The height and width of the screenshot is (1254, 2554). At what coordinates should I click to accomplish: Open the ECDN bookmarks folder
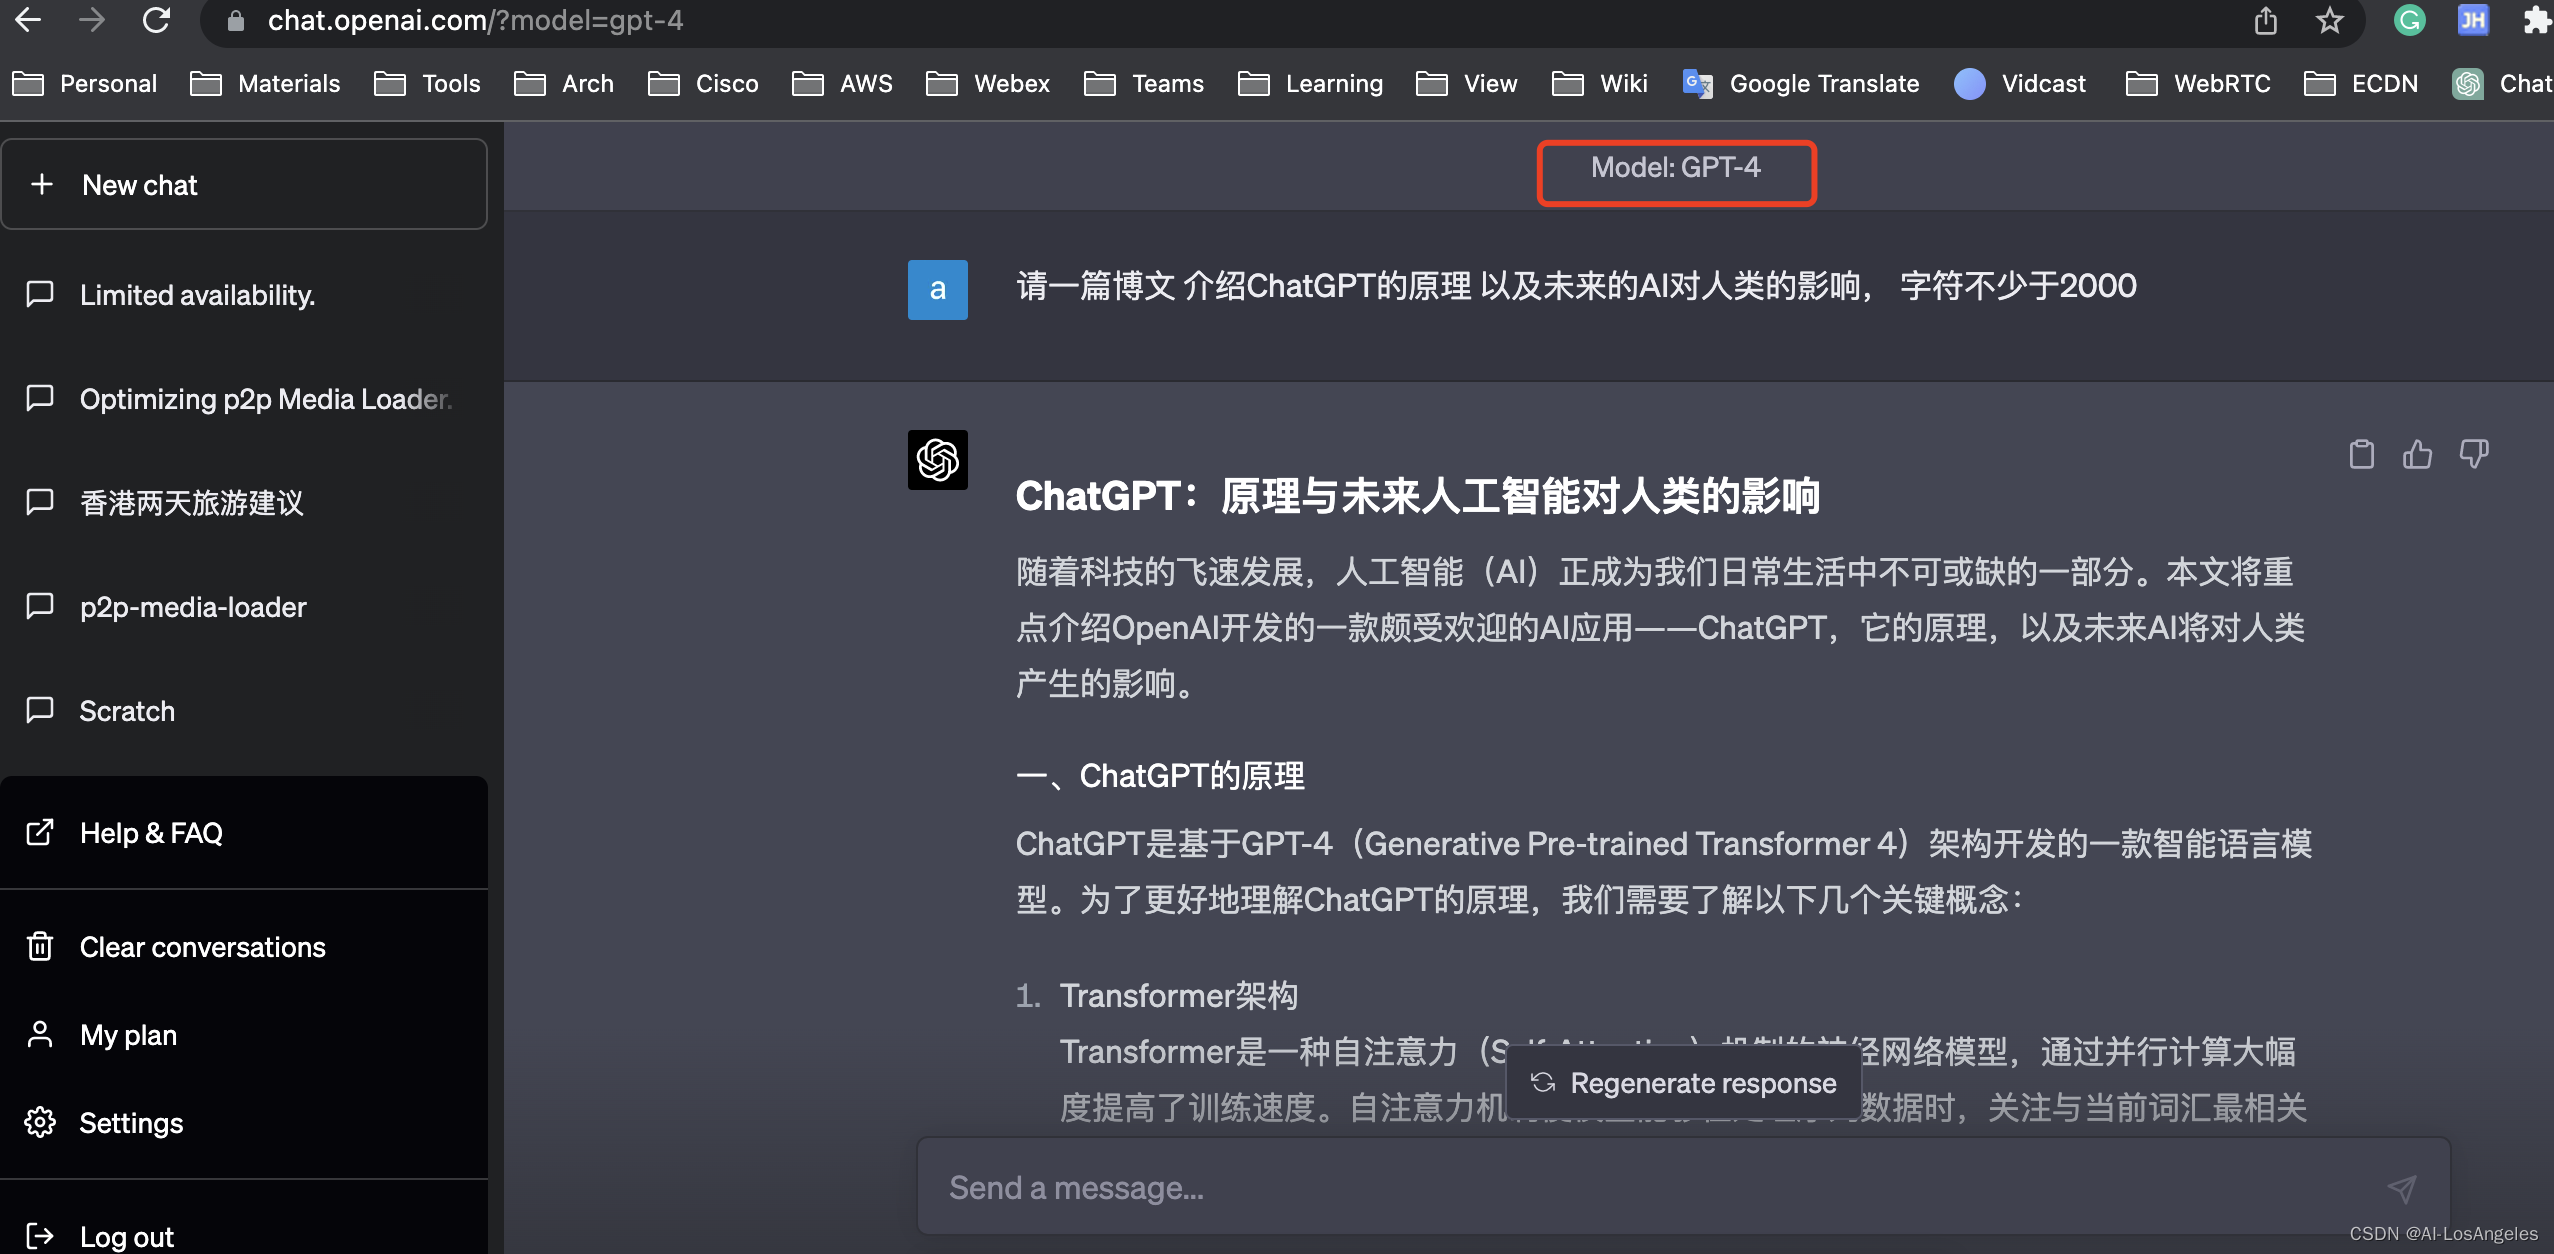coord(2361,83)
